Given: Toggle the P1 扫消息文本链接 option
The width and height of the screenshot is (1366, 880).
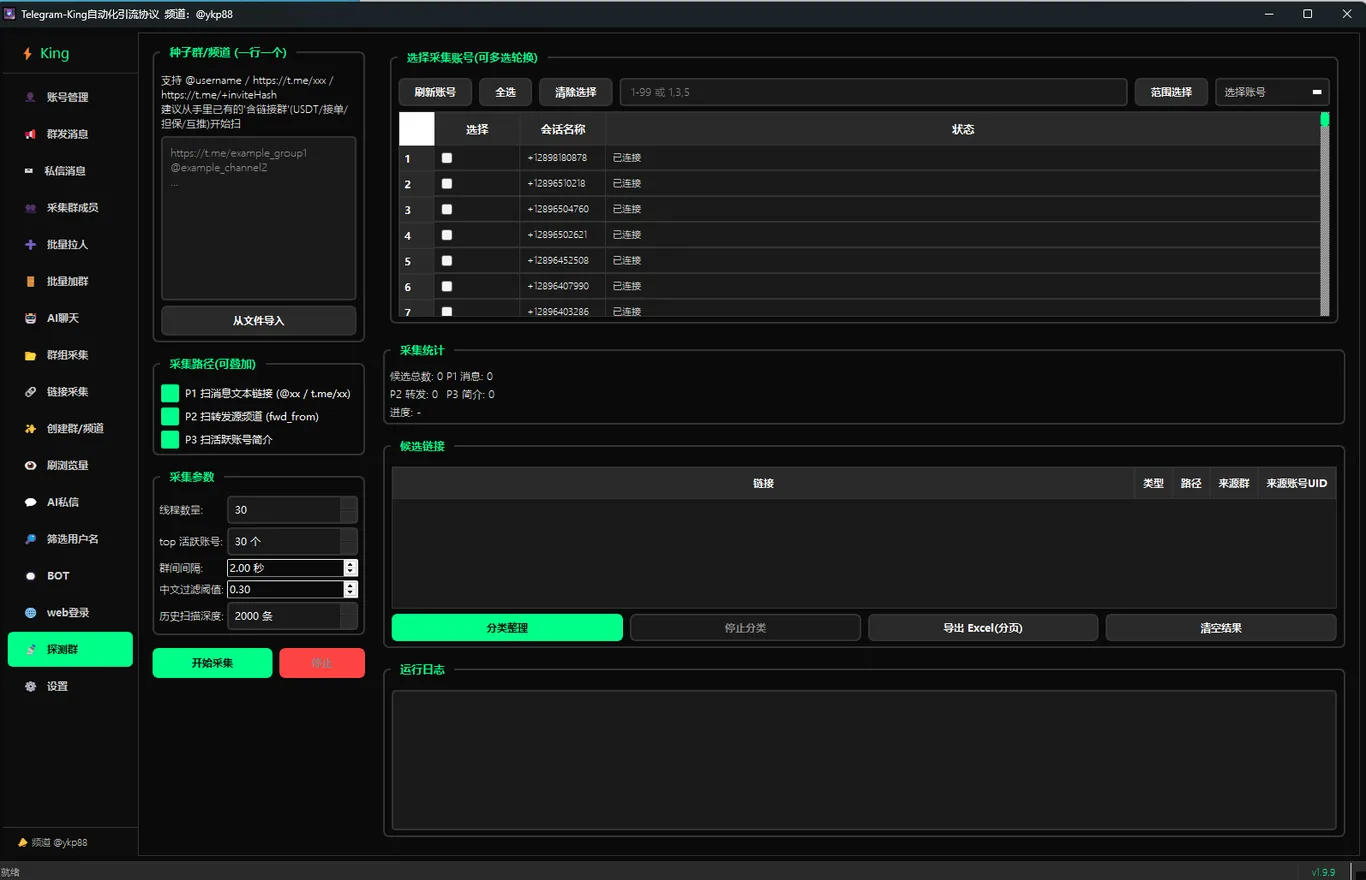Looking at the screenshot, I should [x=170, y=394].
